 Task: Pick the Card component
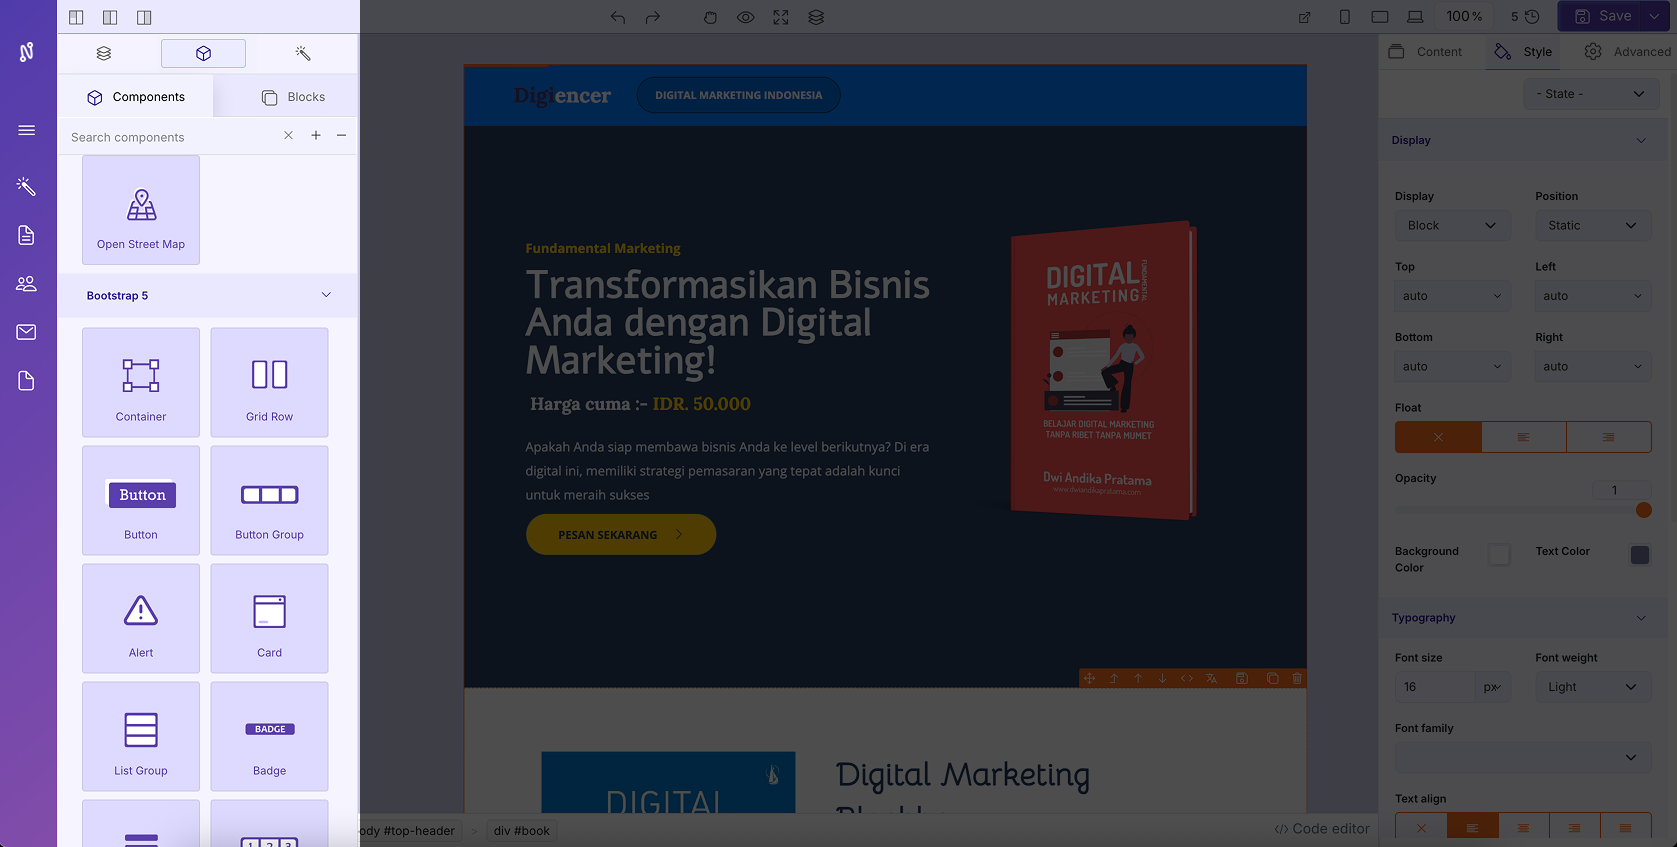coord(269,618)
